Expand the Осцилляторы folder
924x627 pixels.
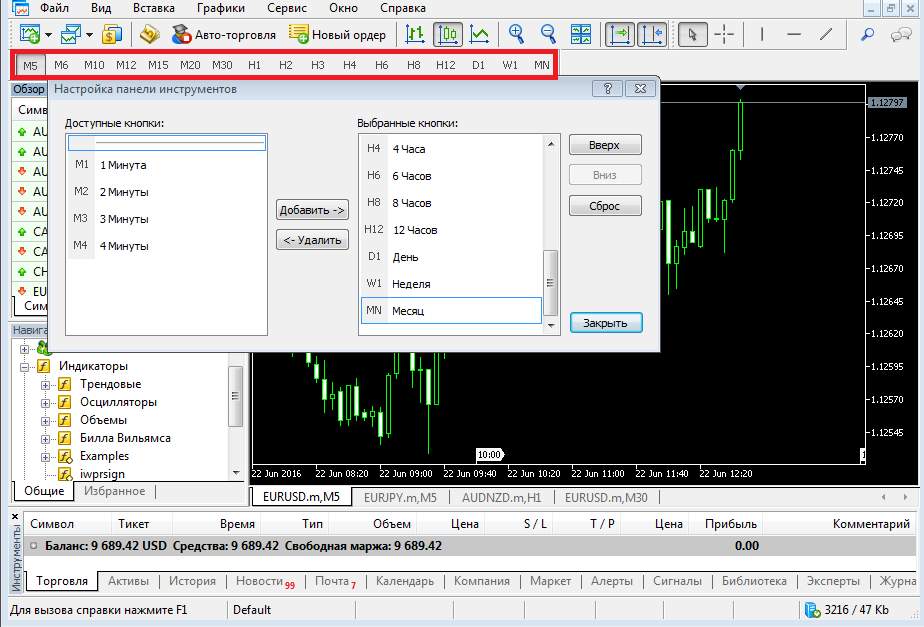(45, 403)
